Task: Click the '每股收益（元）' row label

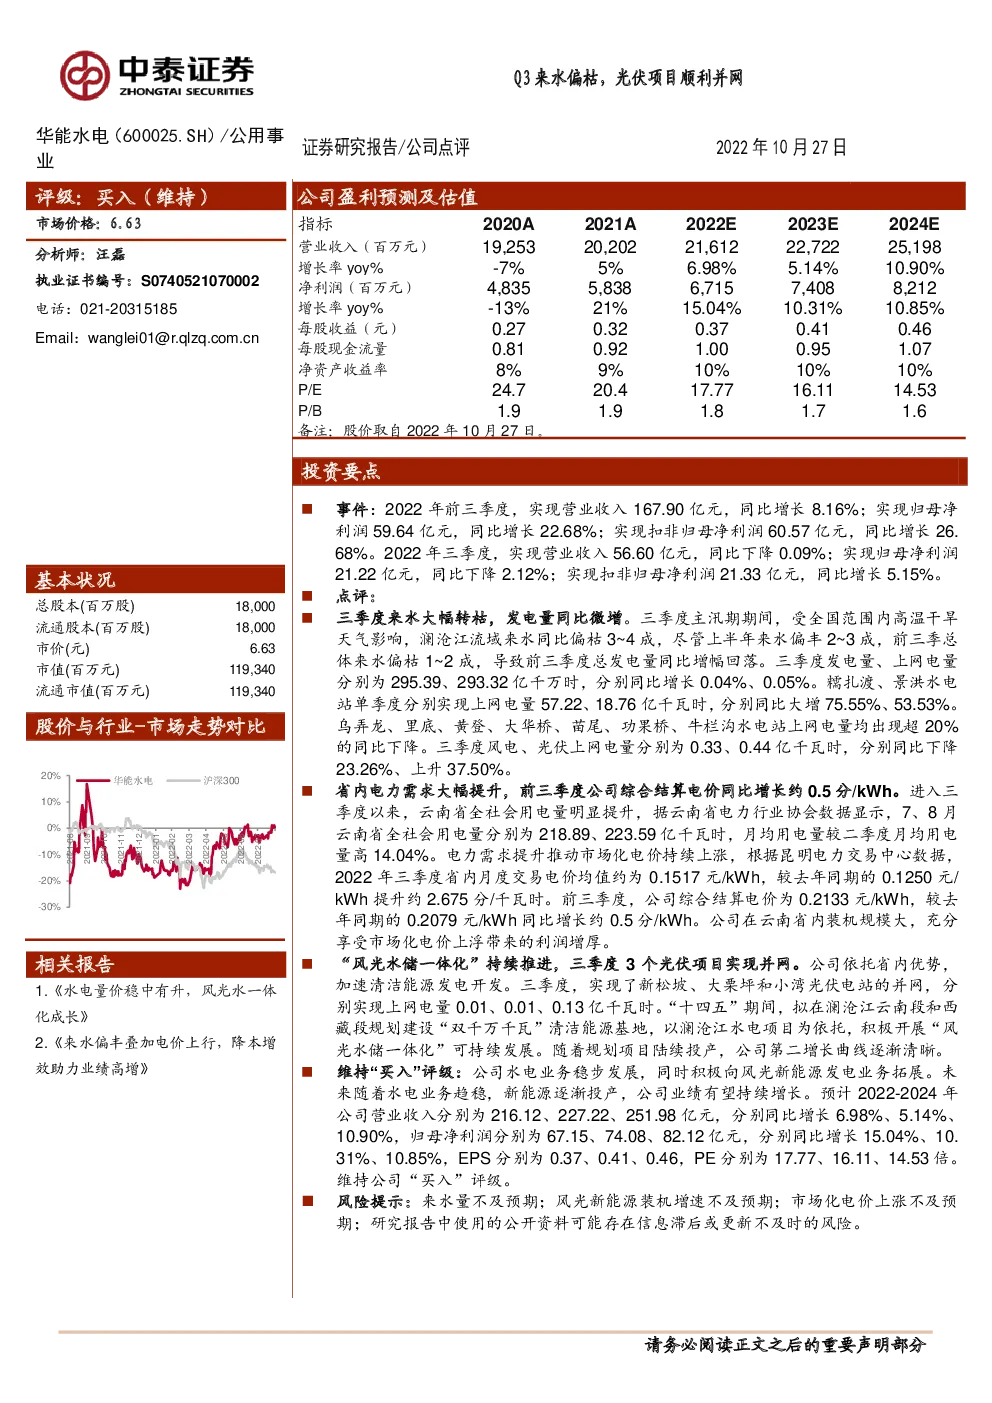Action: pyautogui.click(x=348, y=328)
